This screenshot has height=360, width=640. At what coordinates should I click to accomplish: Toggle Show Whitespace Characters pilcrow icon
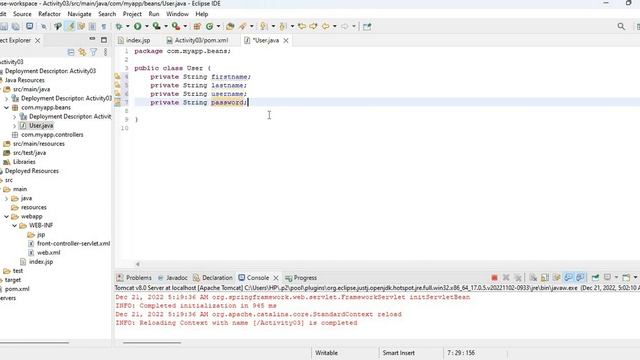coord(104,26)
